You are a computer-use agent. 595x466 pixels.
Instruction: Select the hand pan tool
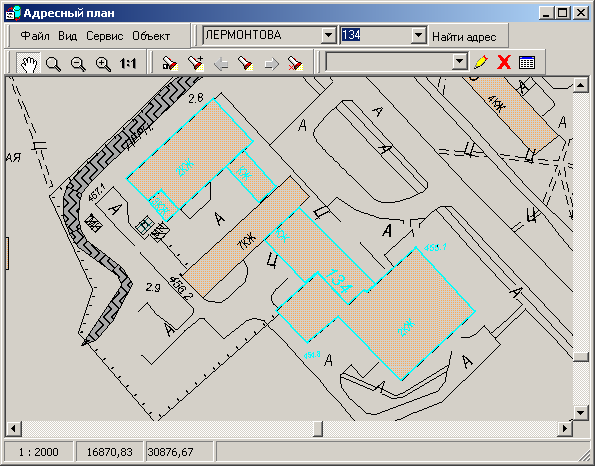(x=29, y=63)
